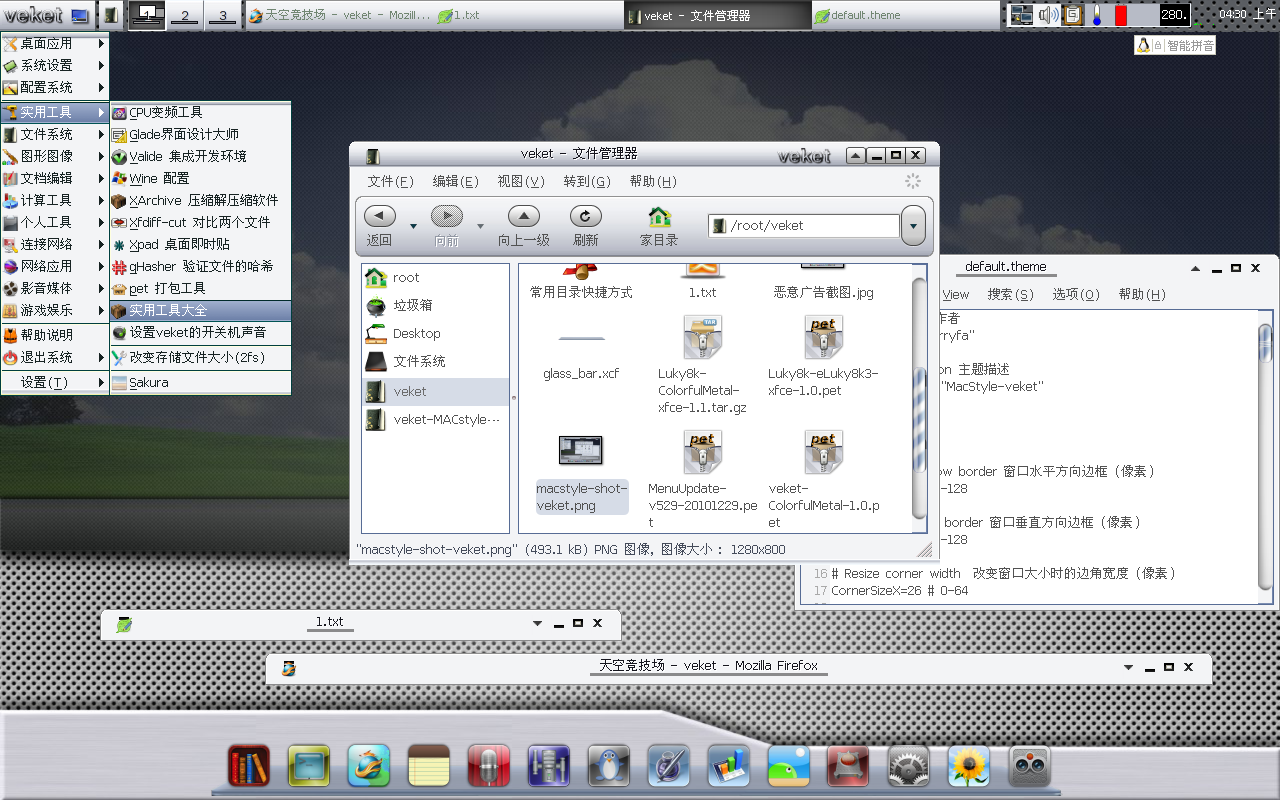Open the clipboard manager tray icon

pyautogui.click(x=1073, y=15)
